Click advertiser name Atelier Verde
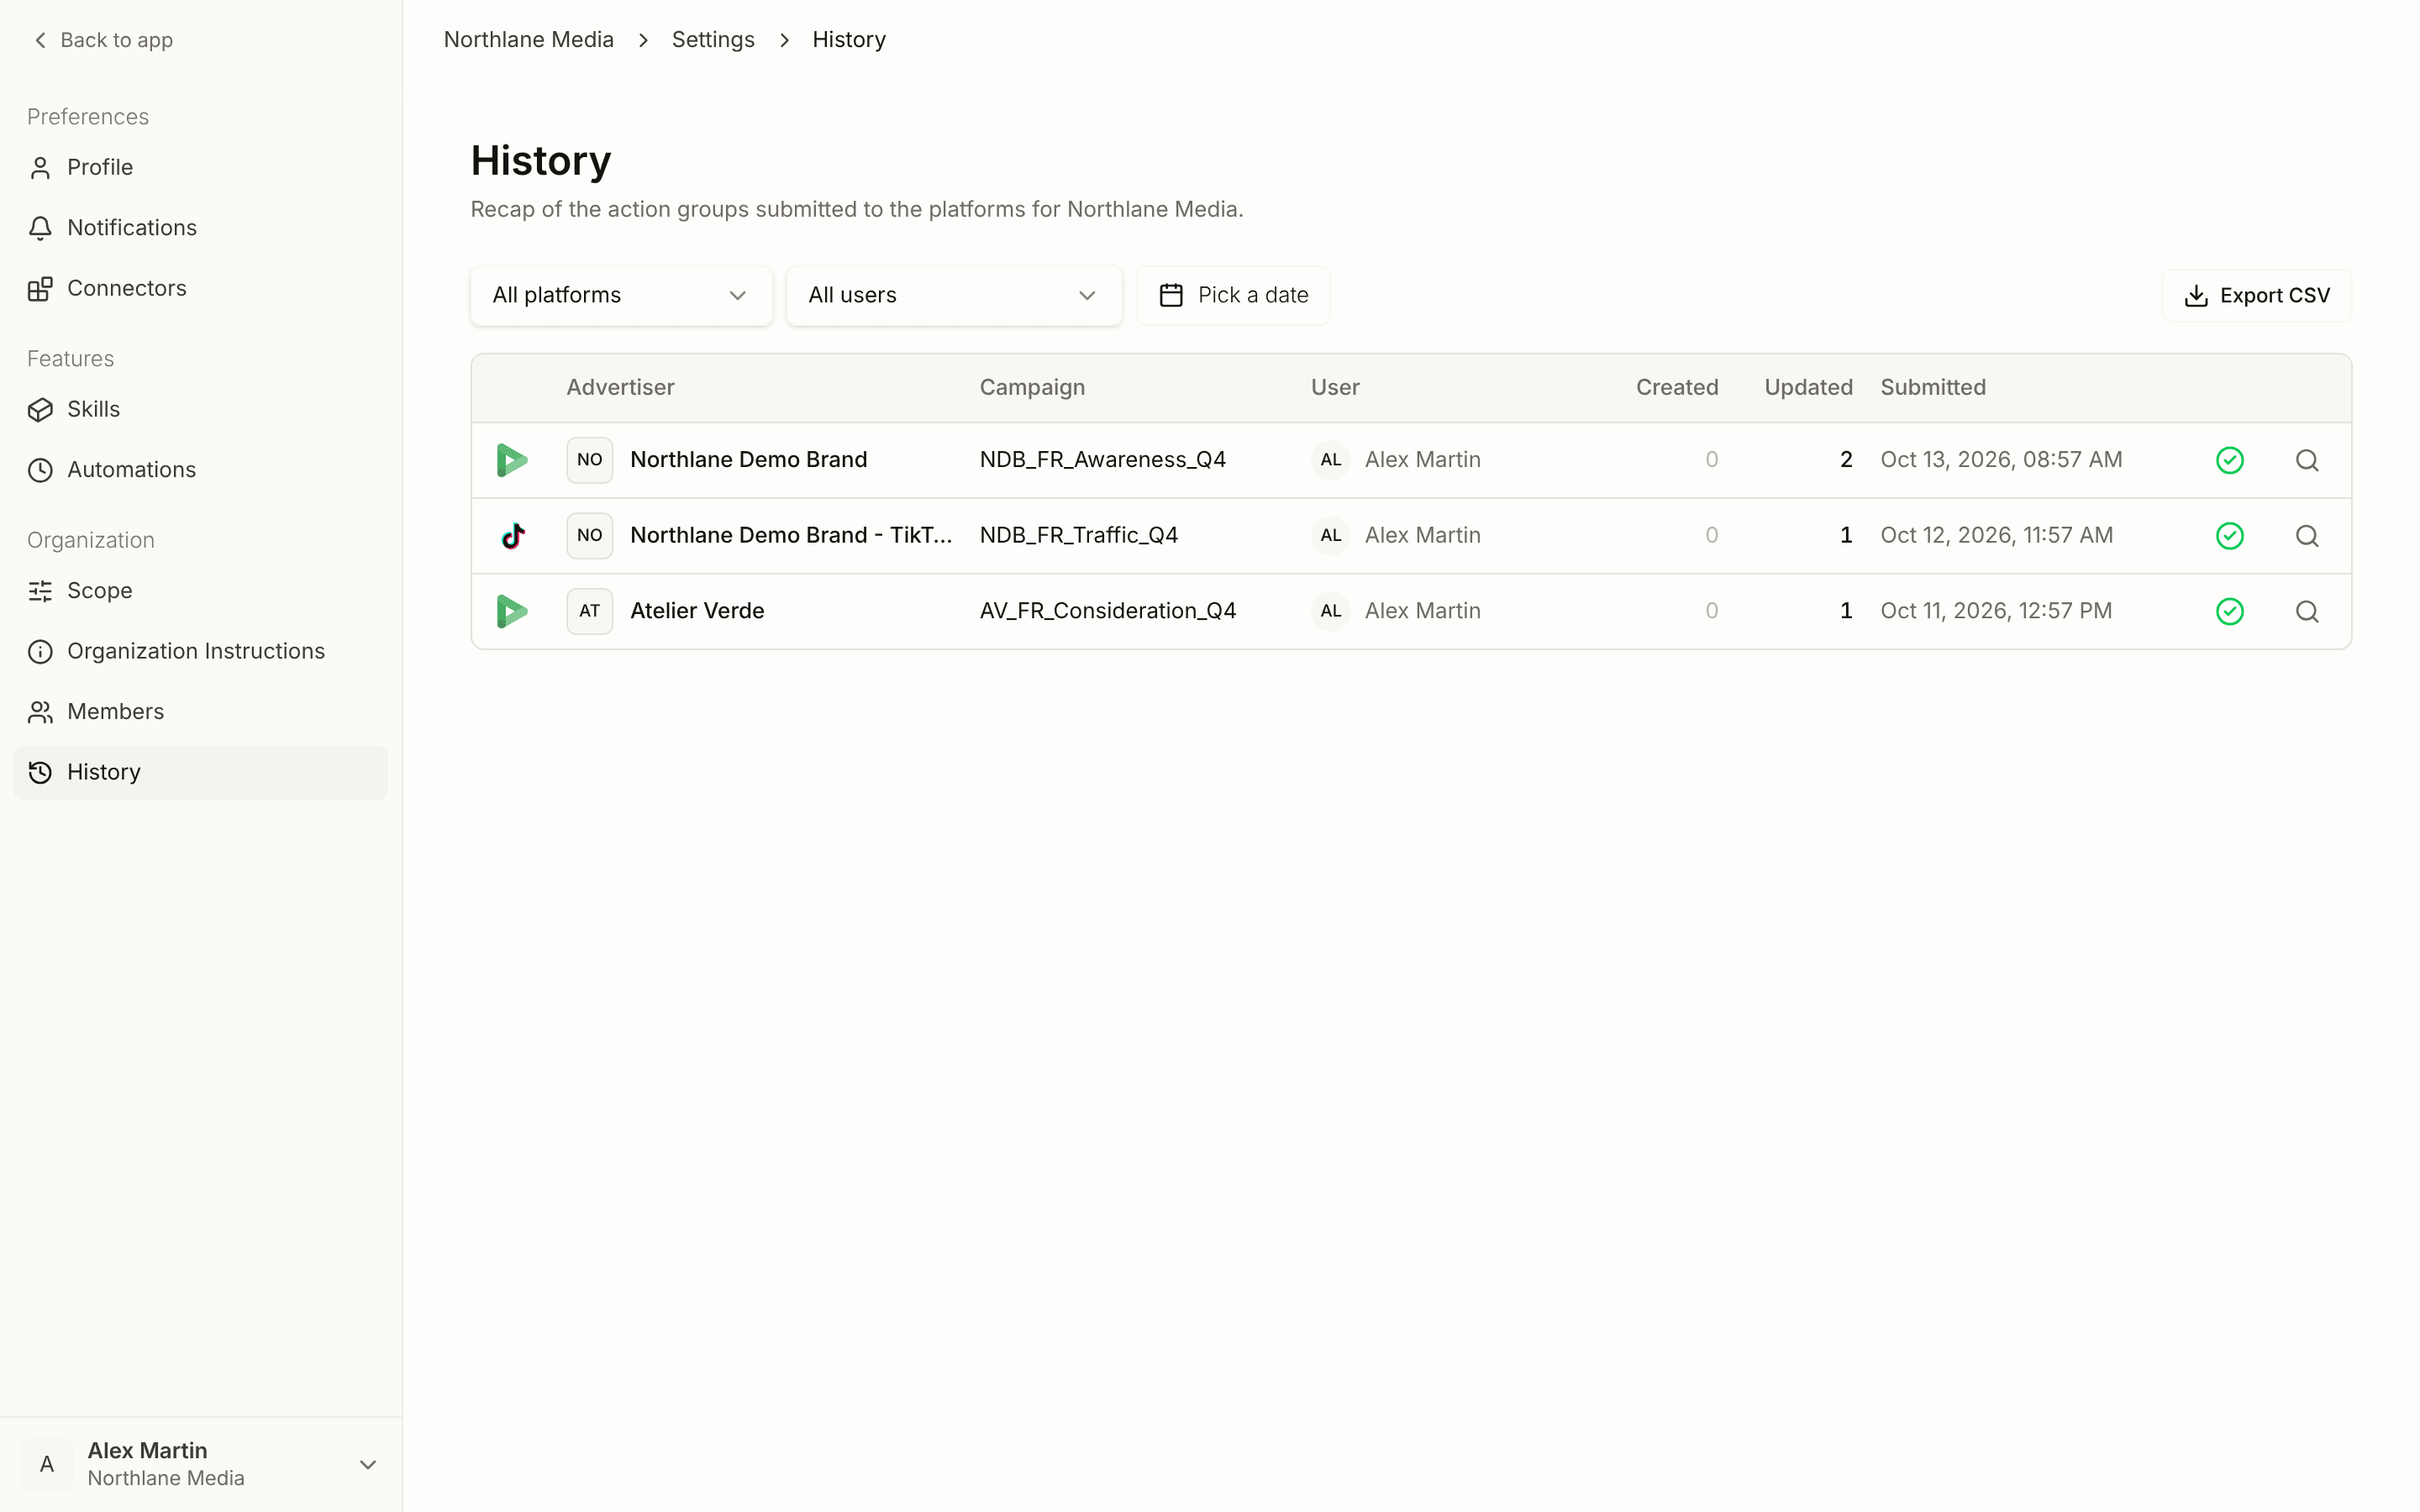The height and width of the screenshot is (1512, 2420). [x=697, y=611]
